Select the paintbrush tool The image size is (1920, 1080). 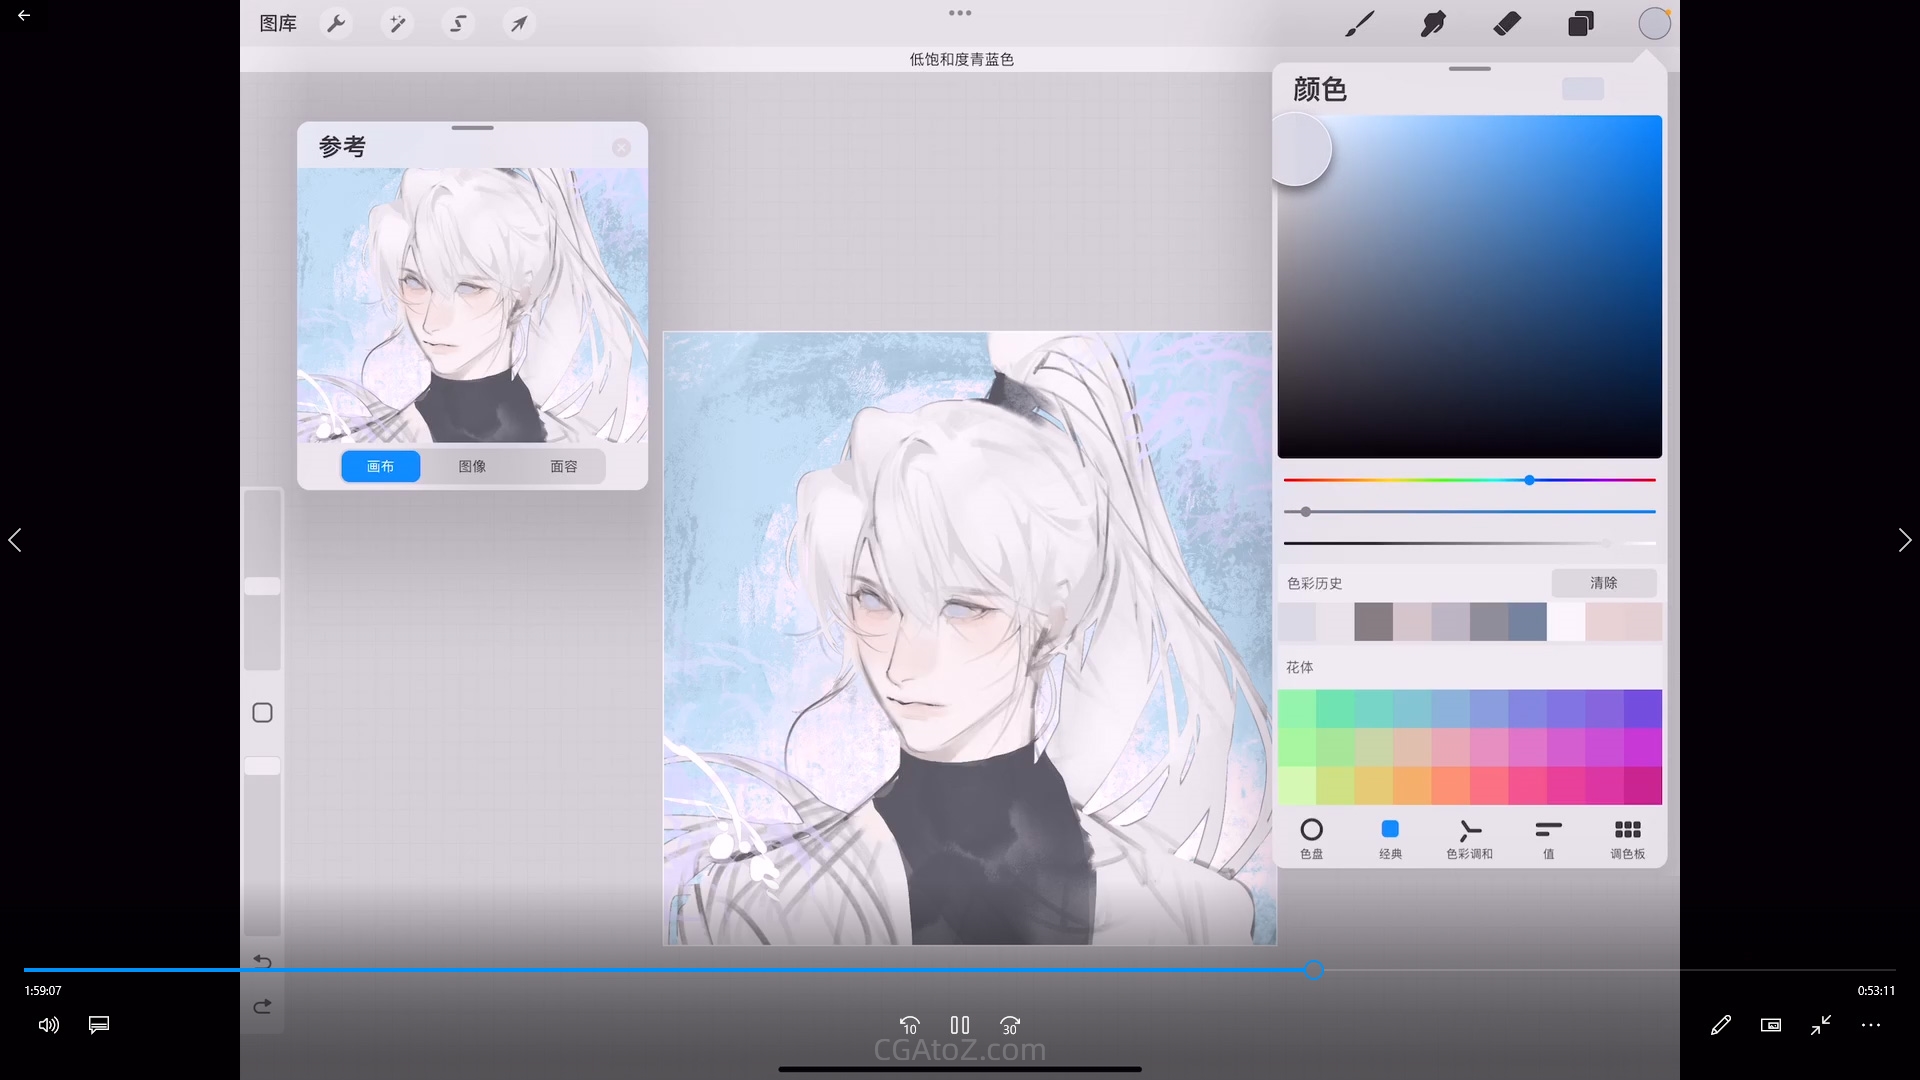pyautogui.click(x=1359, y=23)
